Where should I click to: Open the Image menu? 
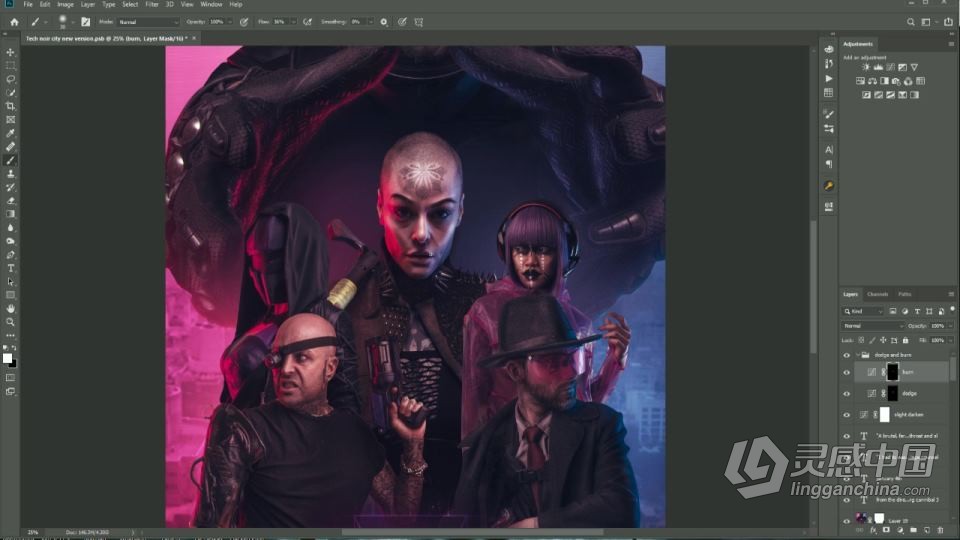coord(66,4)
